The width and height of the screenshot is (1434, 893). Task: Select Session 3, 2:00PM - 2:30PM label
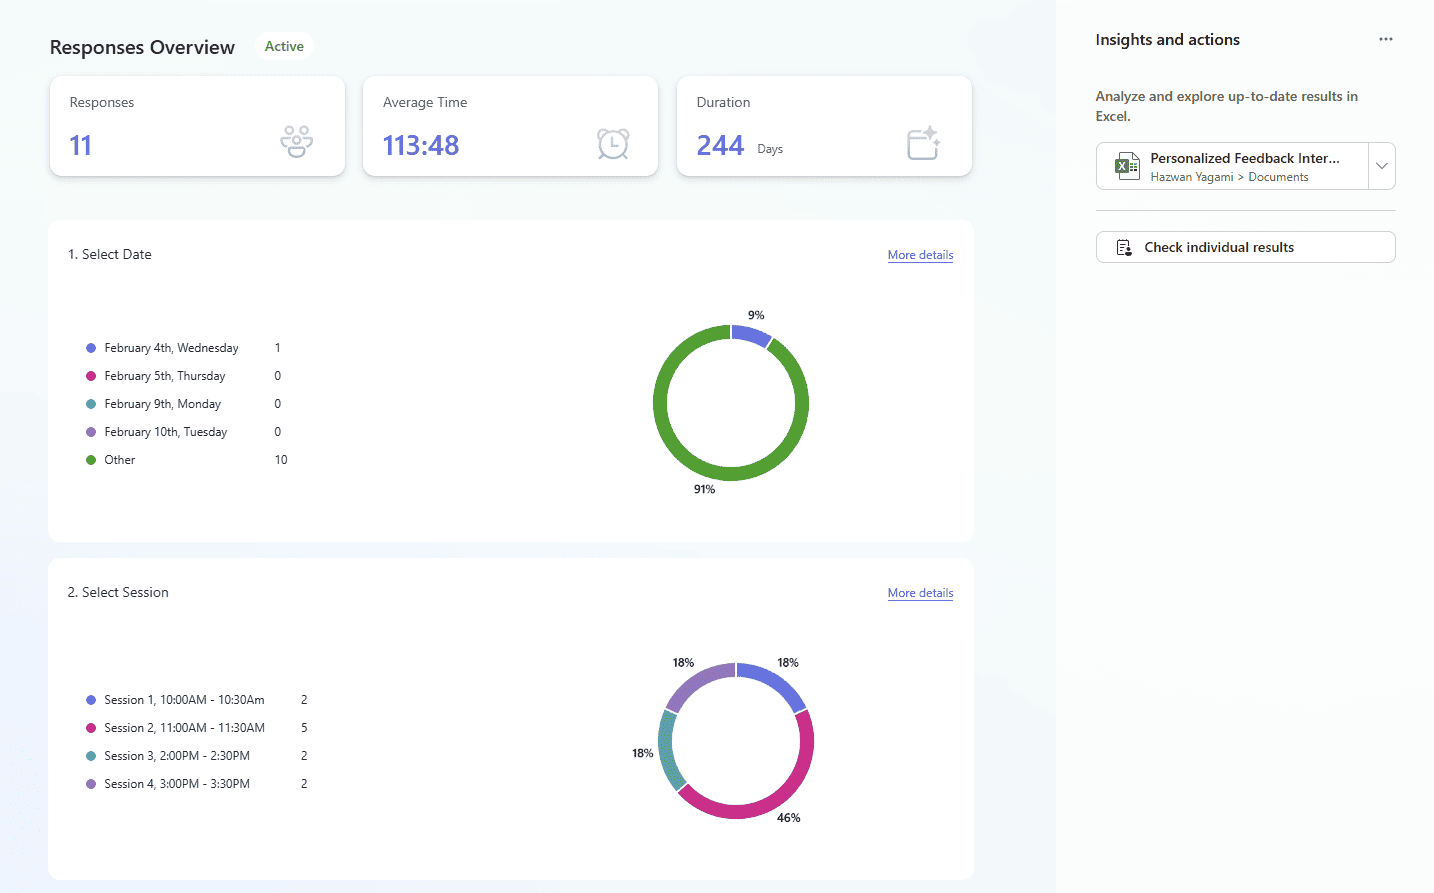point(177,756)
